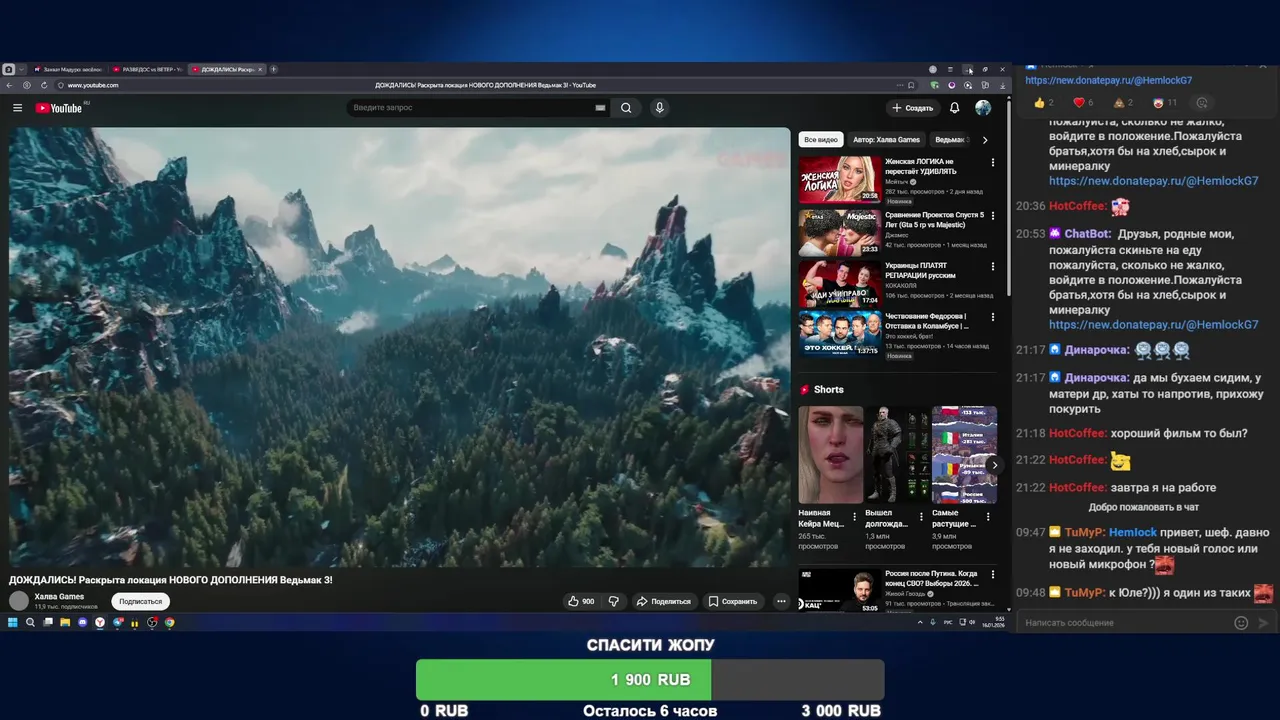Open the Халва Games channel avatar
This screenshot has width=1280, height=720.
[19, 601]
